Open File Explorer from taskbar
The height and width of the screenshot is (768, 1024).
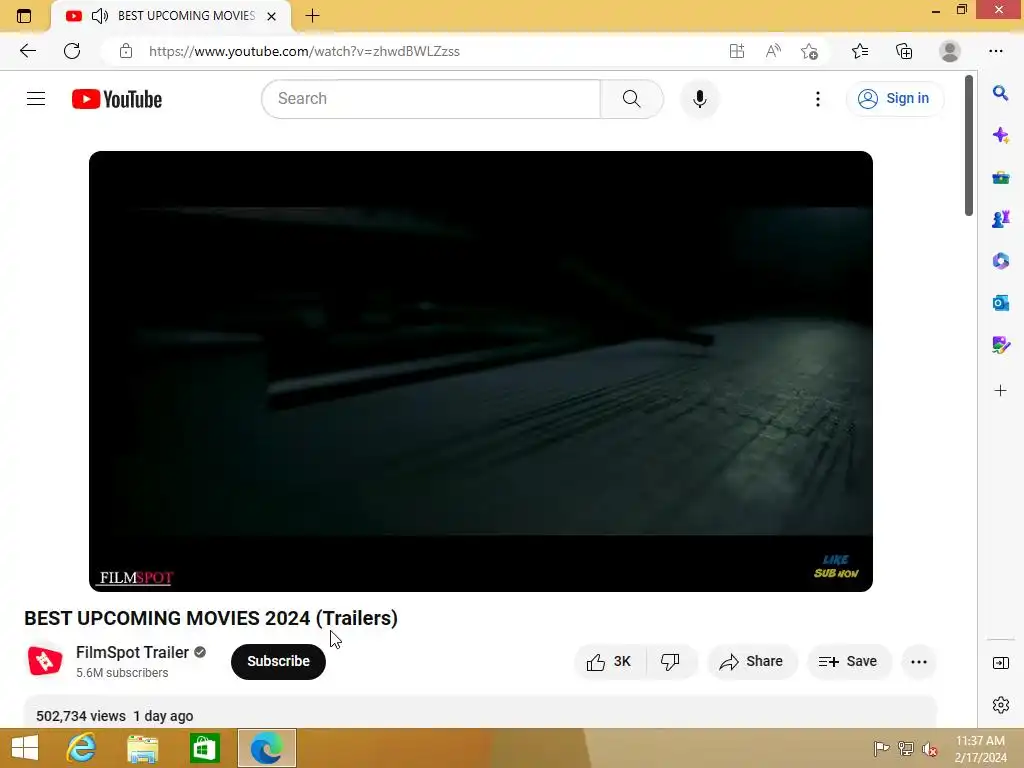coord(142,748)
